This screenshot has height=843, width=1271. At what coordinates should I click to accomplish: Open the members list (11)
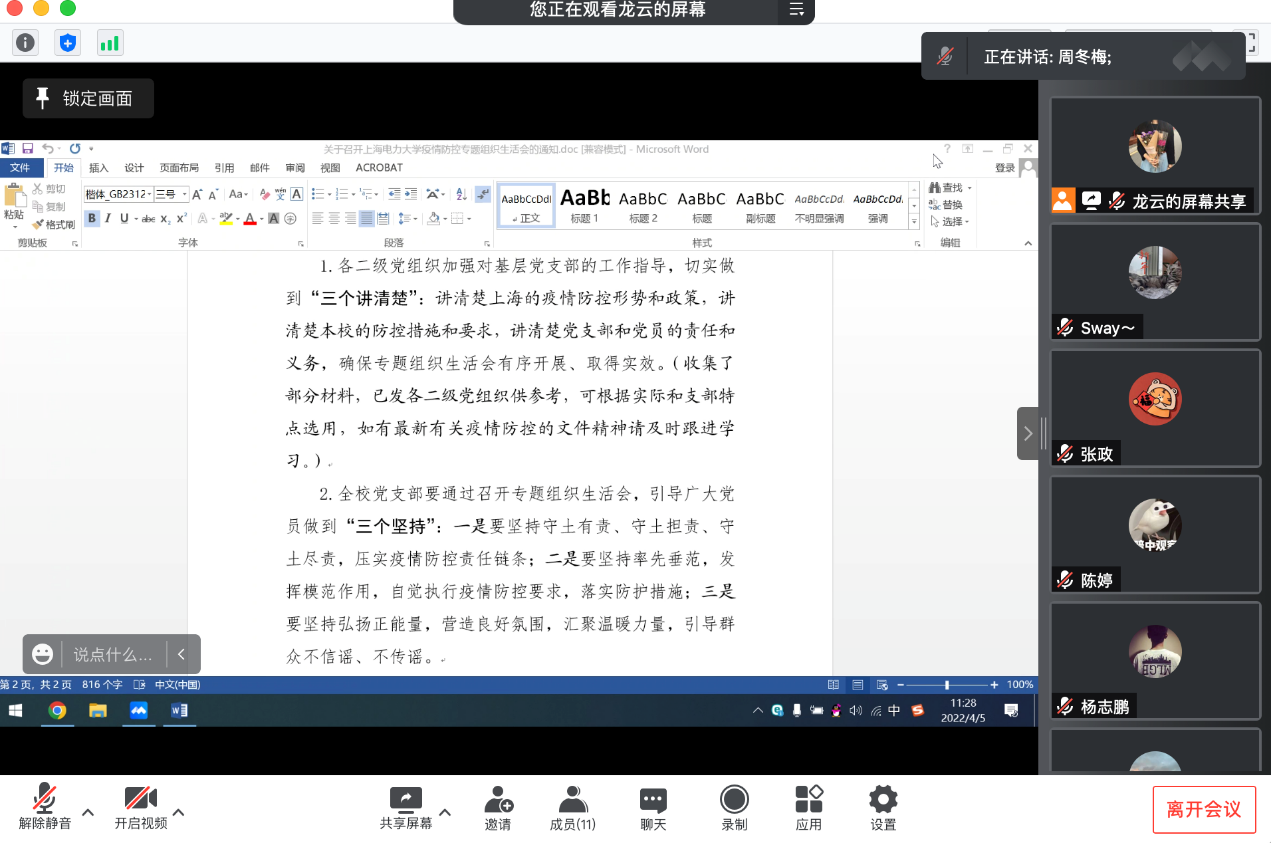(x=573, y=807)
